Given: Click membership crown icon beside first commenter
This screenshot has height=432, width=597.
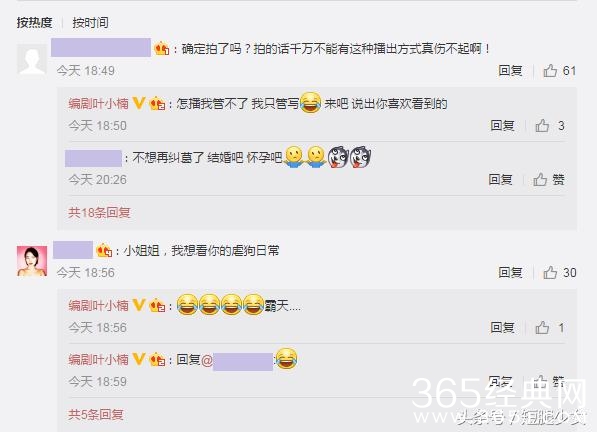Looking at the screenshot, I should click(161, 49).
